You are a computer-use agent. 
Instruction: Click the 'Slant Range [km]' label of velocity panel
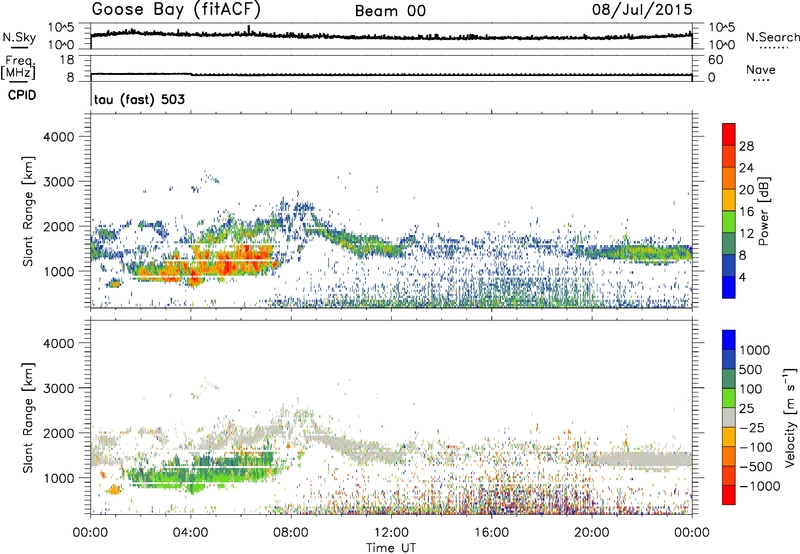coord(28,418)
